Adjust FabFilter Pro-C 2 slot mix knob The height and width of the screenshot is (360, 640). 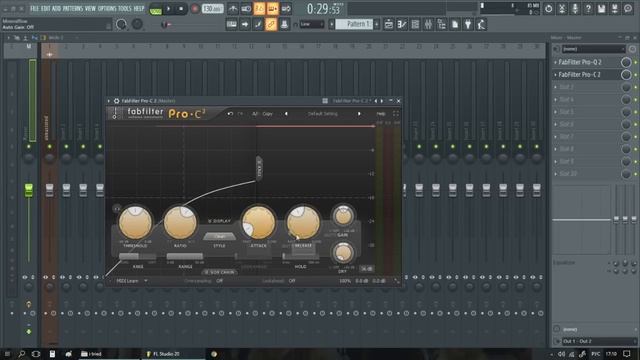[626, 75]
